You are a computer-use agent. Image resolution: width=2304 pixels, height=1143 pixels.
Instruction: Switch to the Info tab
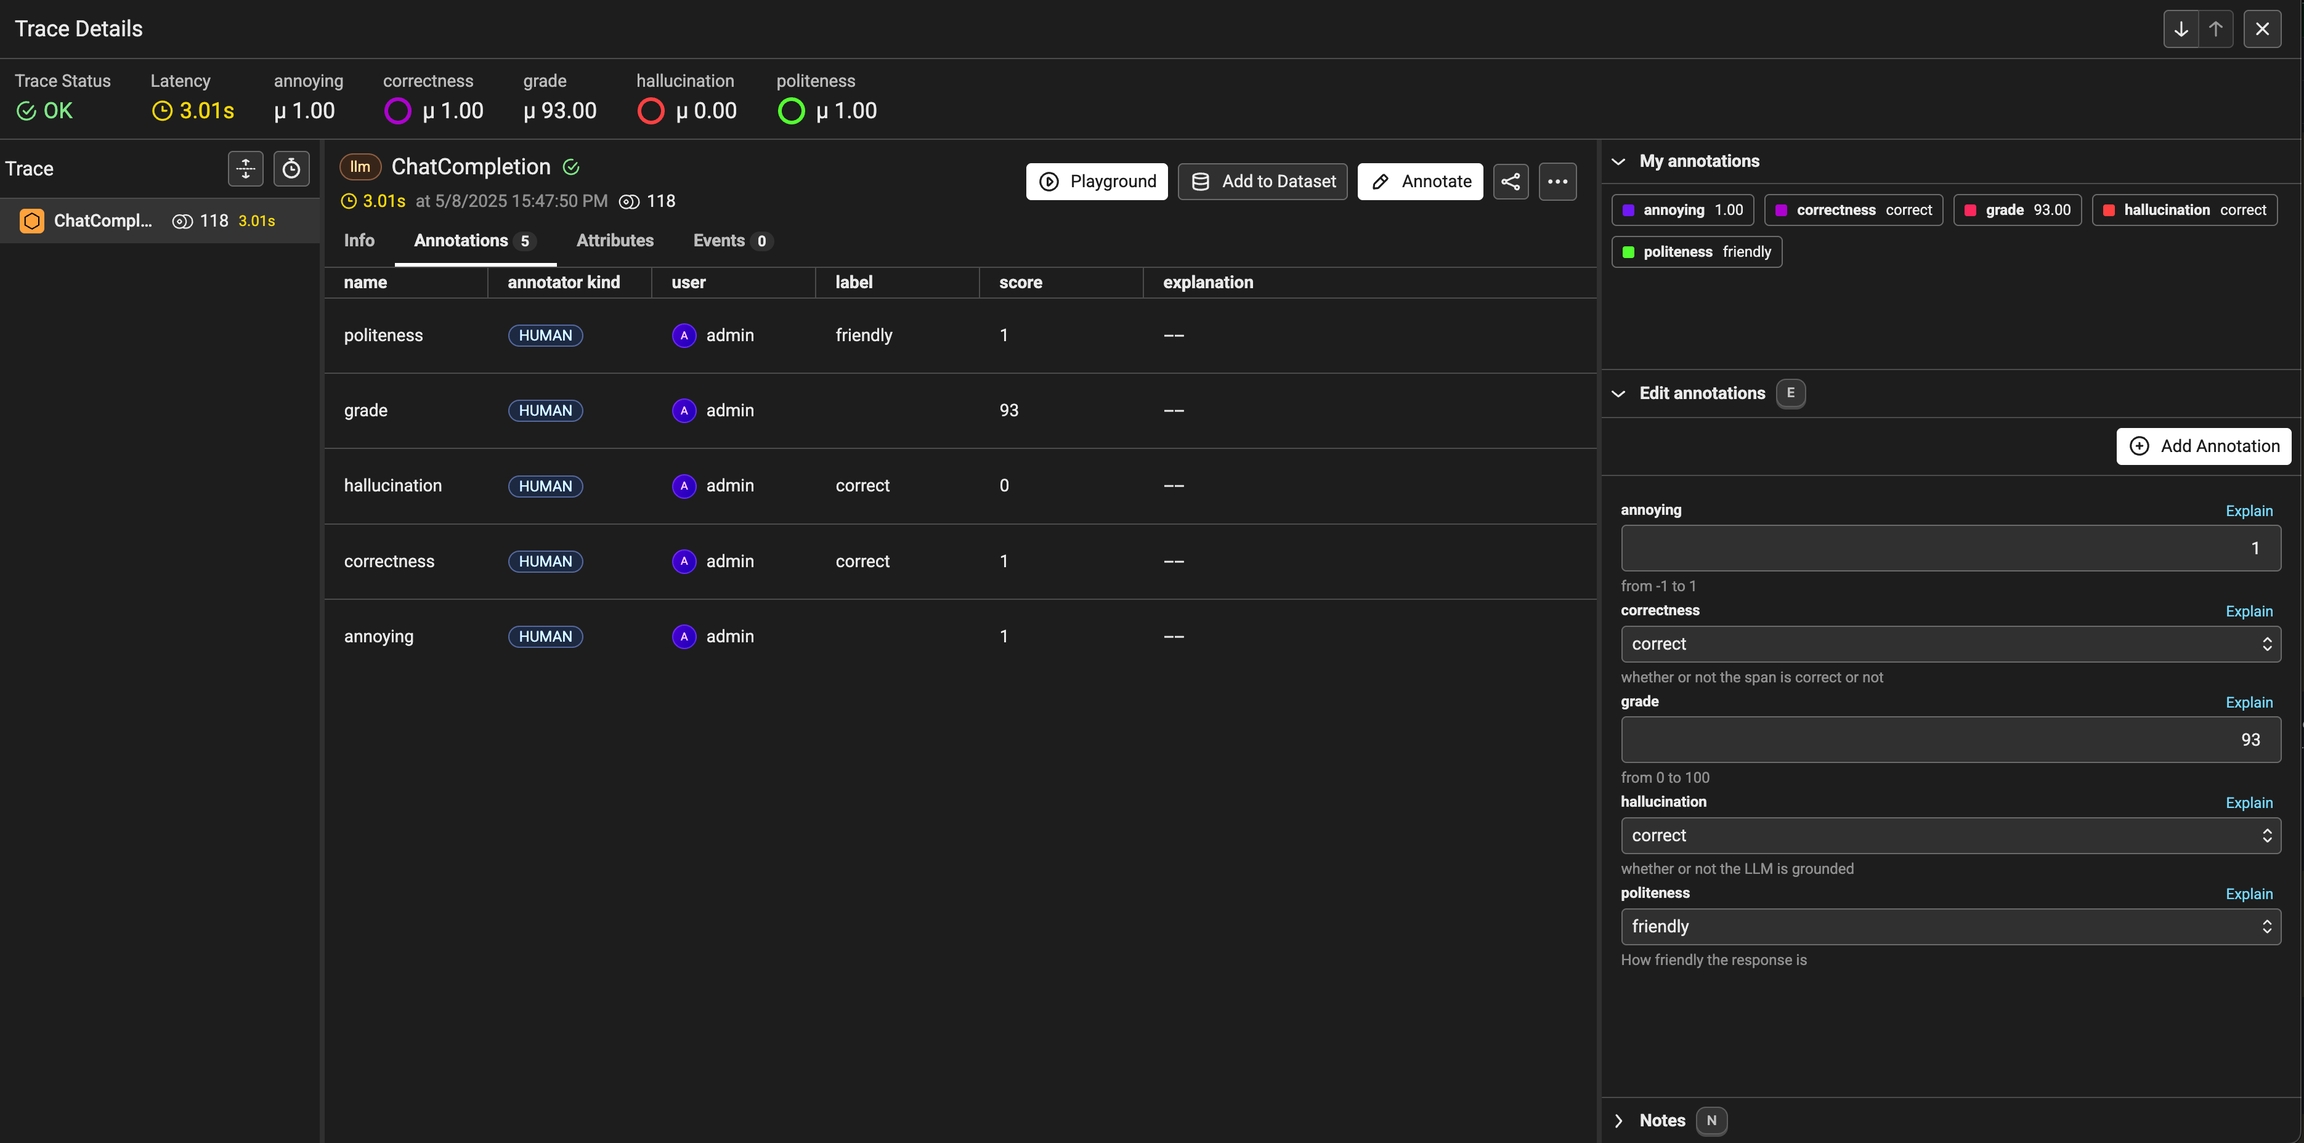click(x=359, y=240)
